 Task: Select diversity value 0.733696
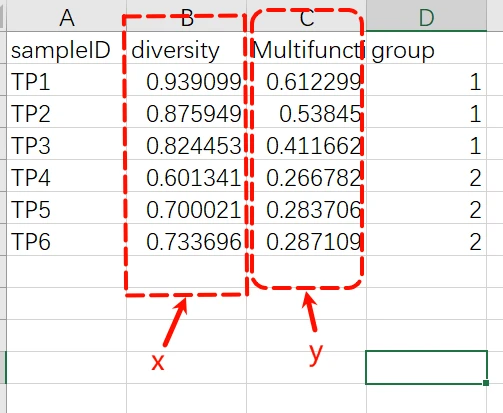[x=186, y=240]
